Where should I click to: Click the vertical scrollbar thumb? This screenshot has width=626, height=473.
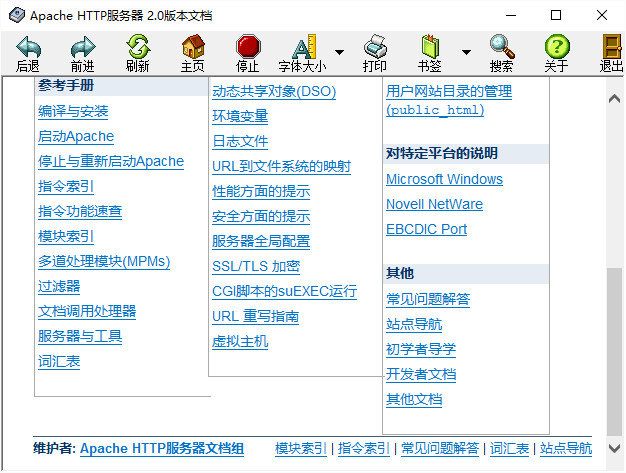pos(614,352)
